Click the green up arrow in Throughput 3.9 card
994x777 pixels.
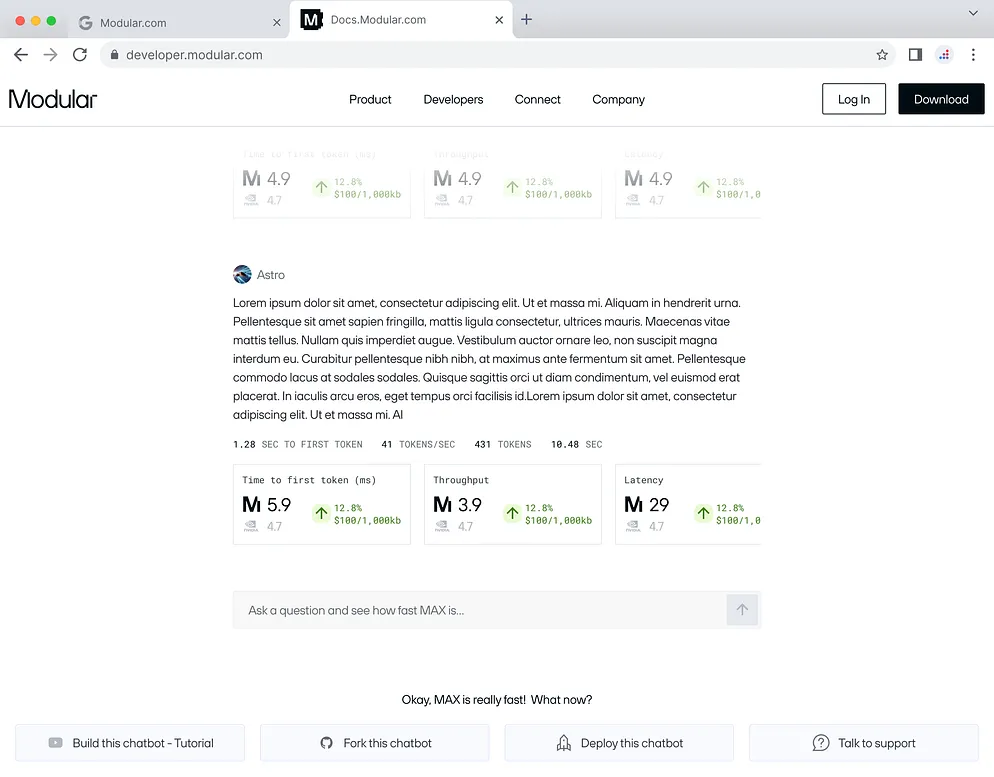point(512,513)
